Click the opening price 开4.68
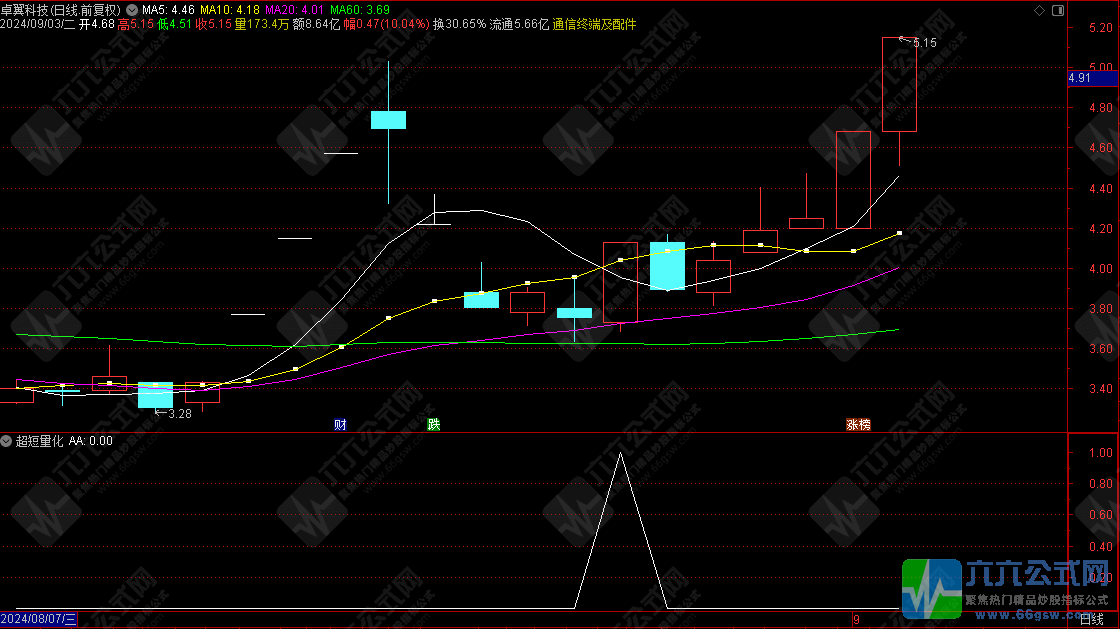Viewport: 1120px width, 629px height. tap(96, 24)
